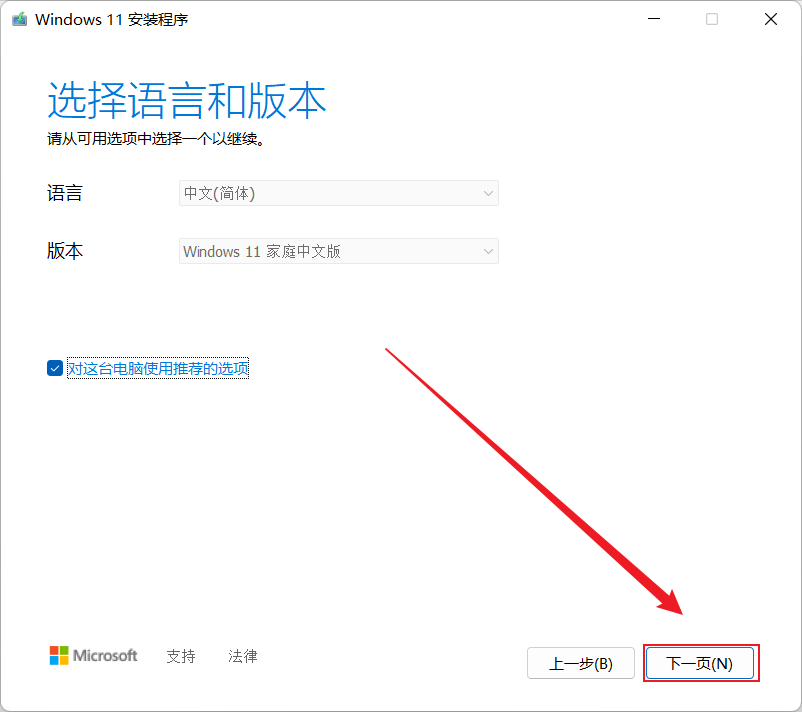
Task: Click the 对这台电脑使用推荐的选项 label text
Action: click(158, 368)
